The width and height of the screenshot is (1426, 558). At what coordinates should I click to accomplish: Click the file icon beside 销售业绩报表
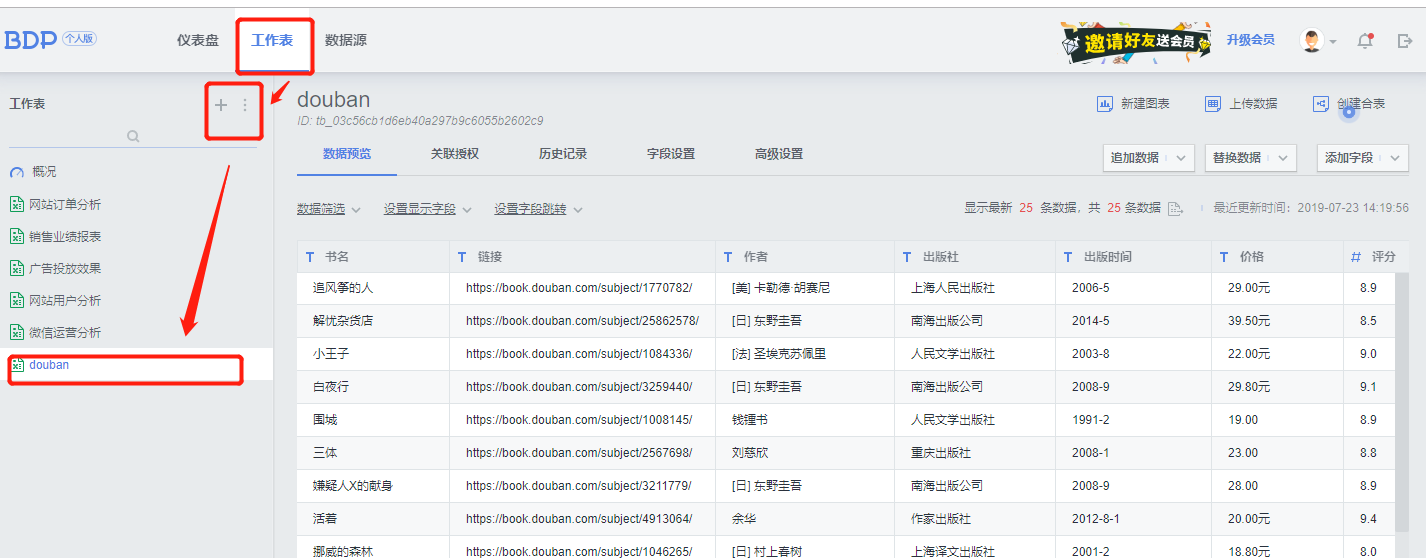[x=16, y=236]
